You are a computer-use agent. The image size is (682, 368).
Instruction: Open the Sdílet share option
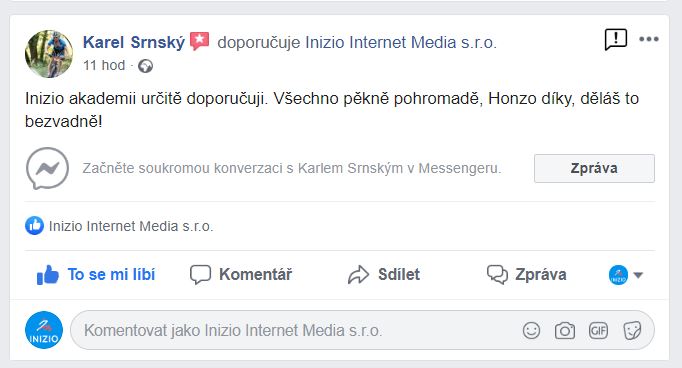384,274
